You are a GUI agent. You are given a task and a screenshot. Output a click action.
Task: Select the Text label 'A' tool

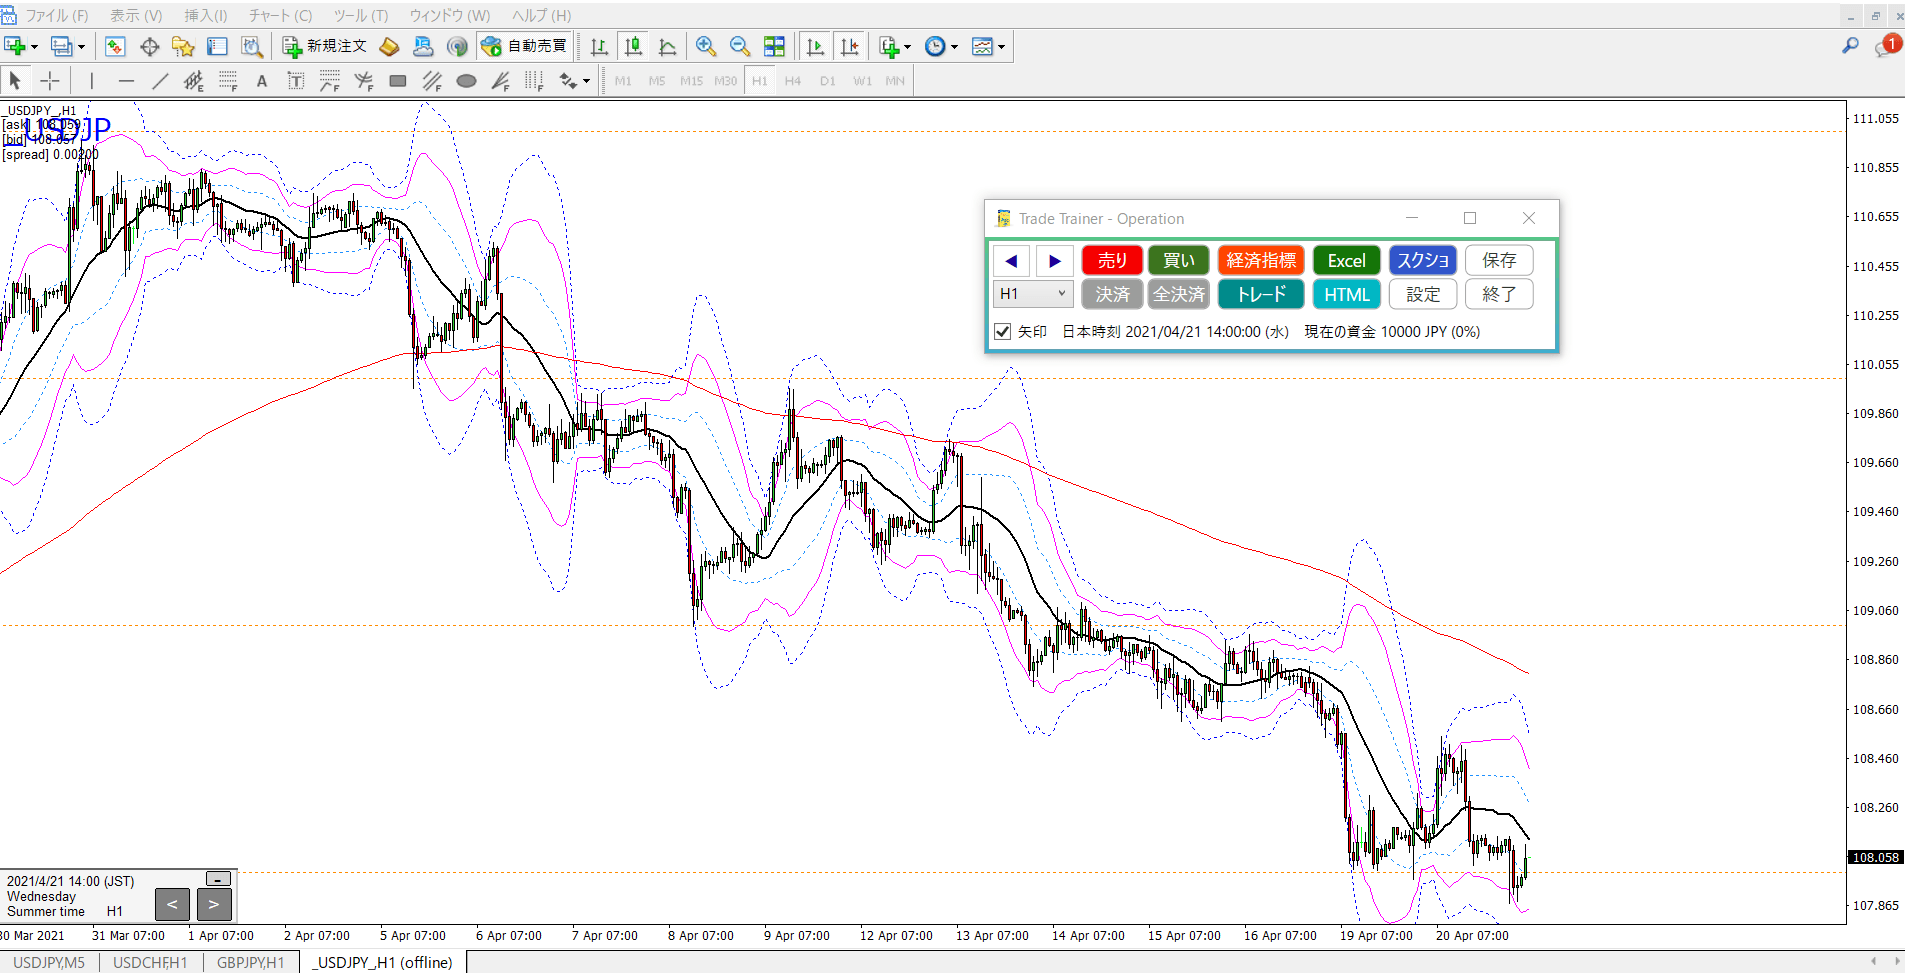point(262,81)
